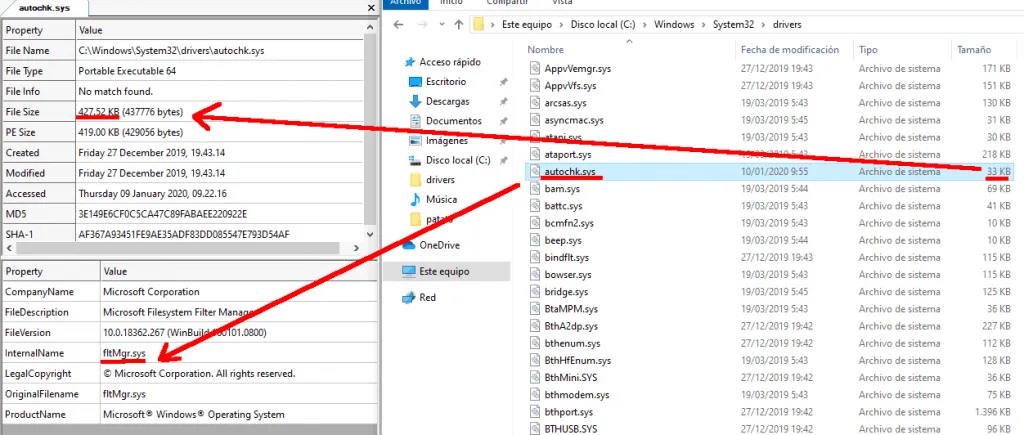Click the Forward arrow in Explorer
Viewport: 1024px width, 435px height.
(421, 25)
